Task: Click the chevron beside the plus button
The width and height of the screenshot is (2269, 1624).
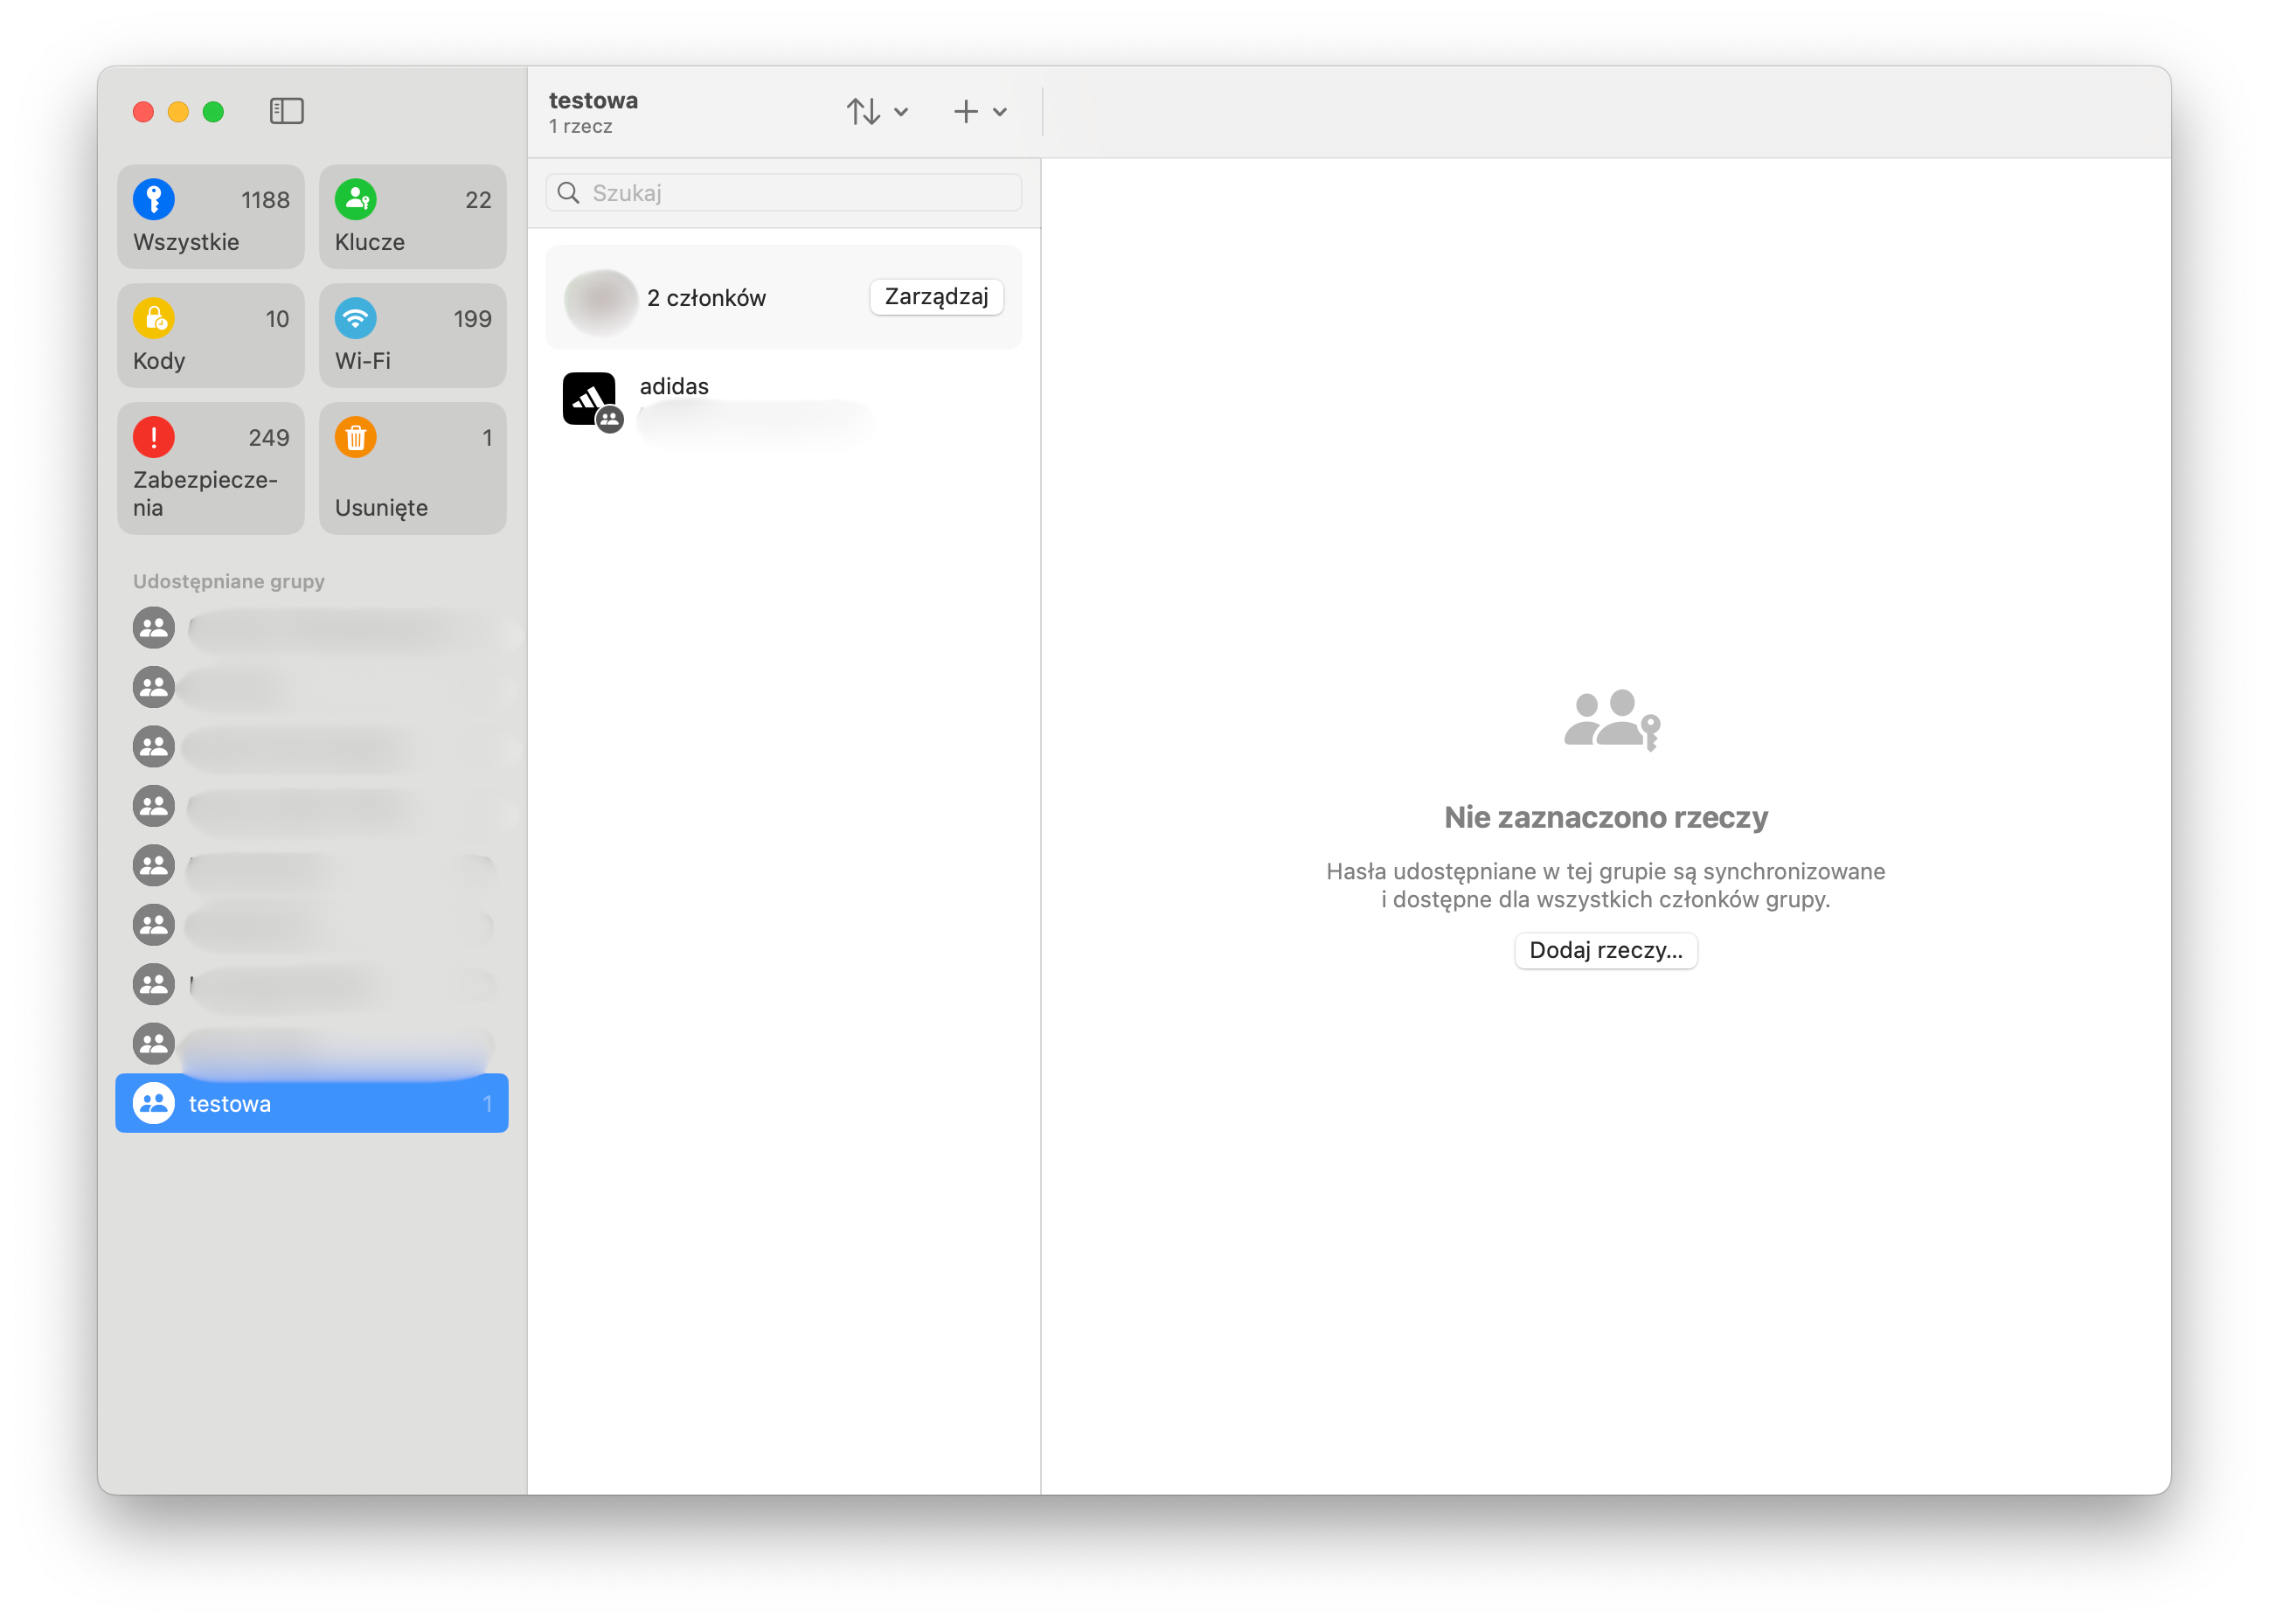Action: pos(1000,112)
